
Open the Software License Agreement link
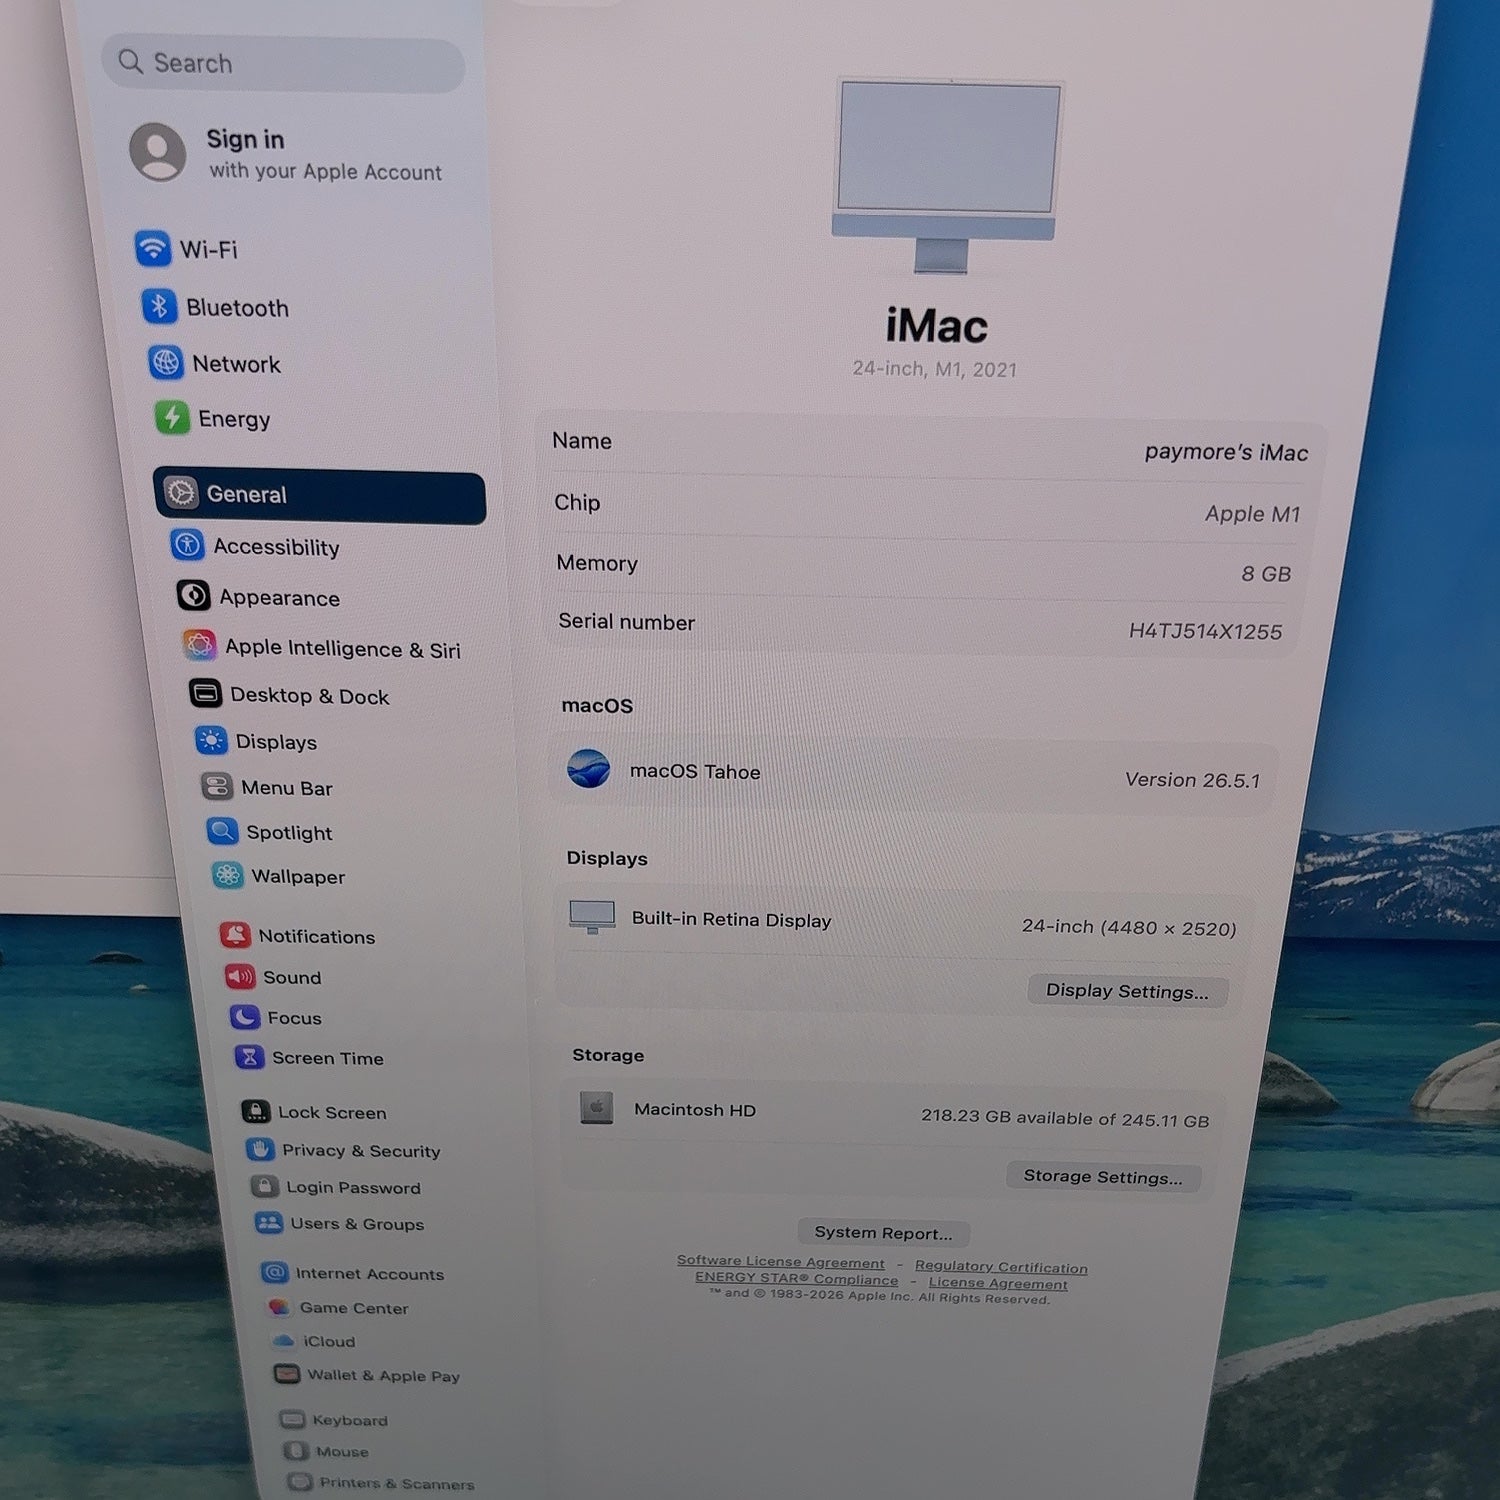pos(780,1262)
